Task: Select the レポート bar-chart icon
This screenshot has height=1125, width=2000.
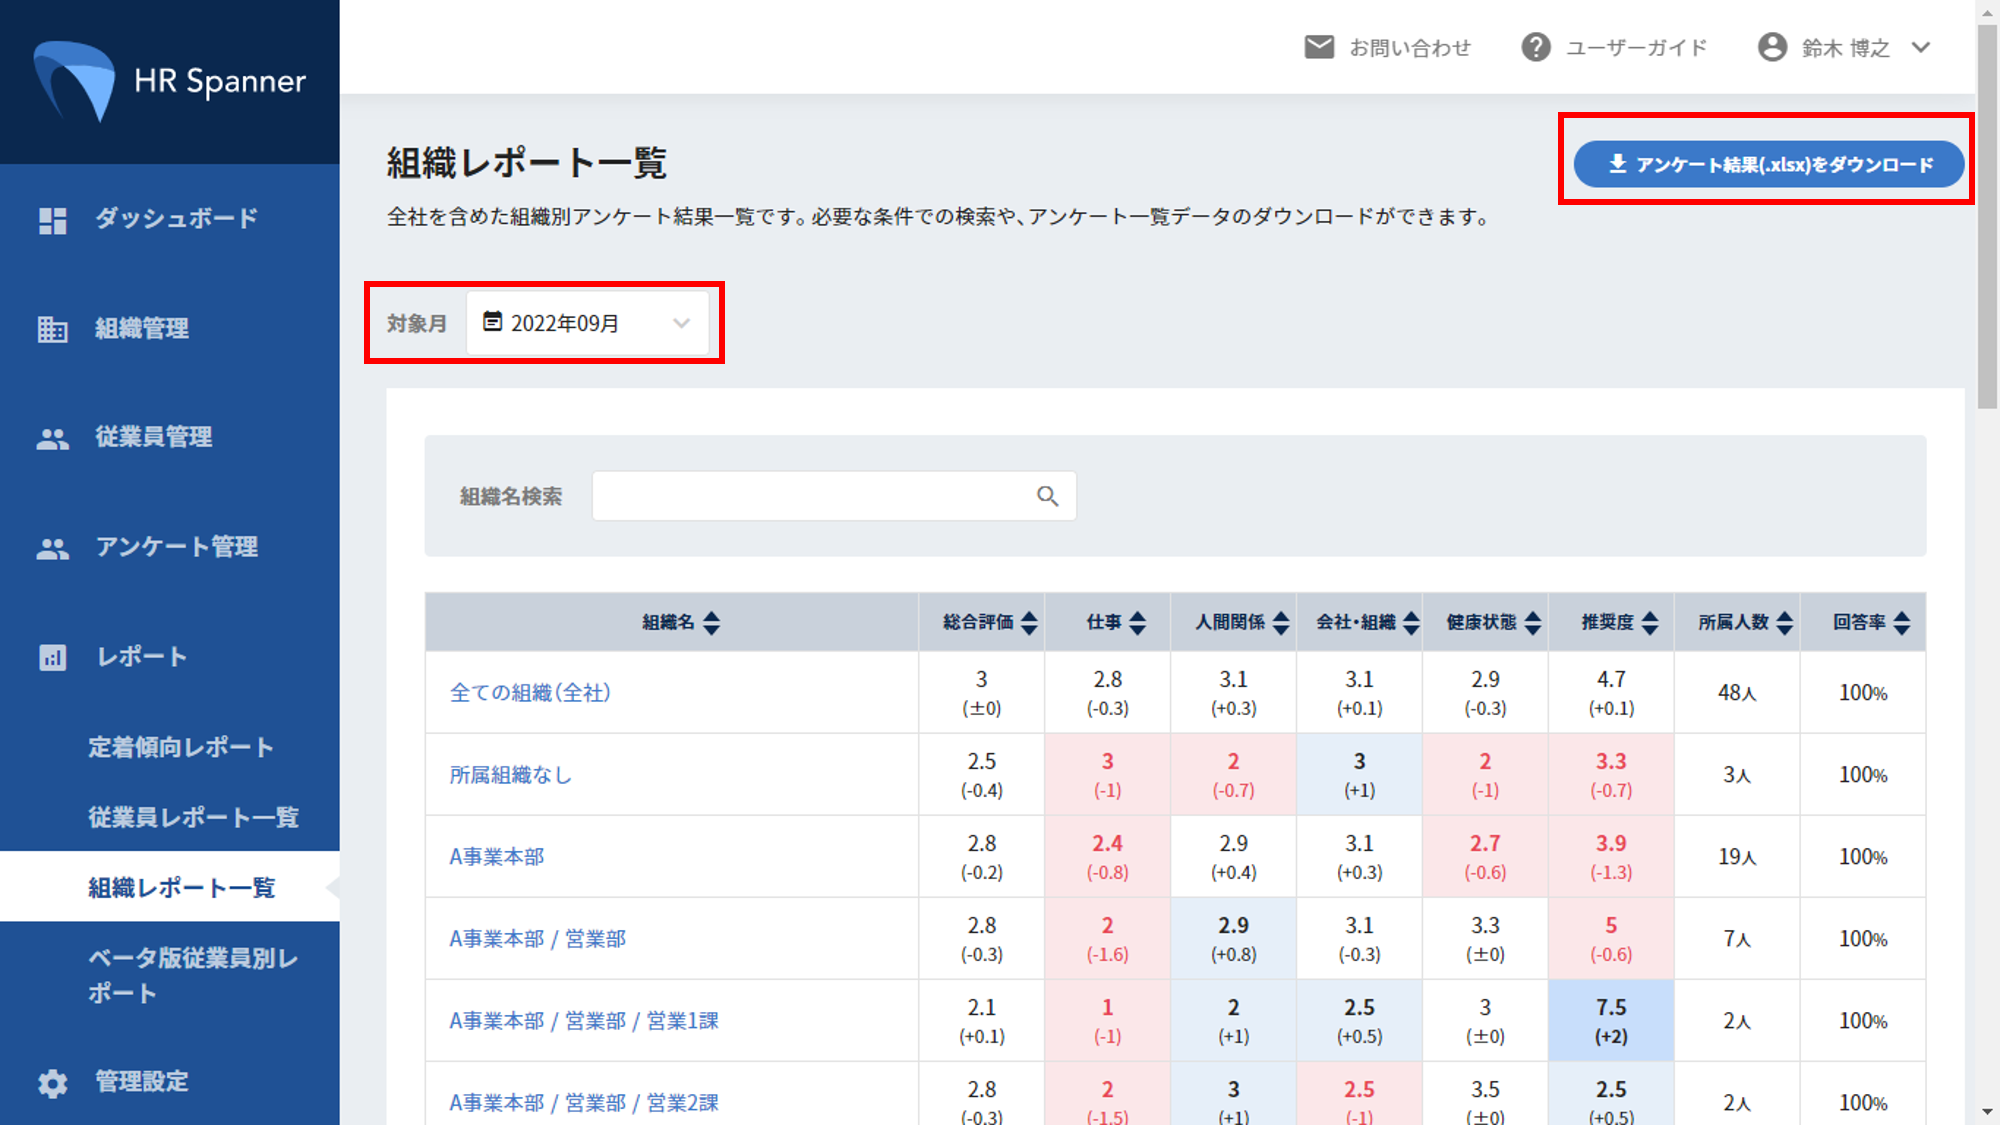Action: point(52,657)
